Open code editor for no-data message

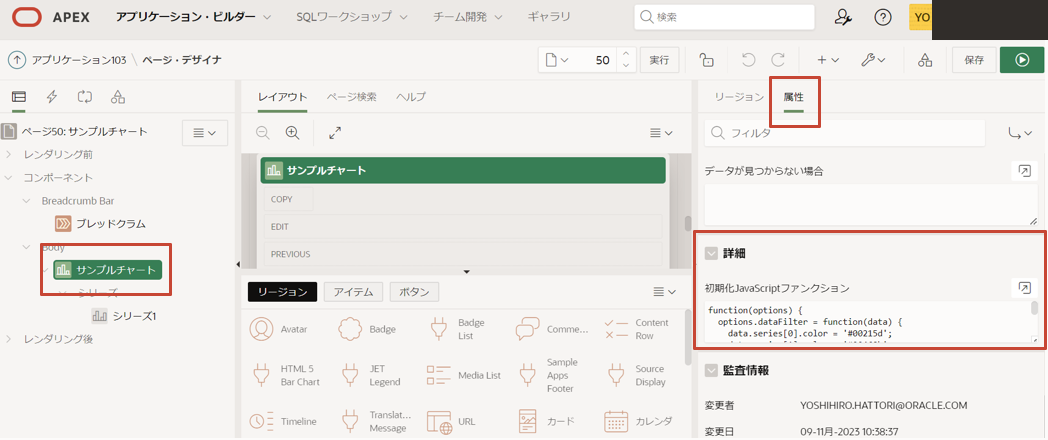pyautogui.click(x=1024, y=171)
